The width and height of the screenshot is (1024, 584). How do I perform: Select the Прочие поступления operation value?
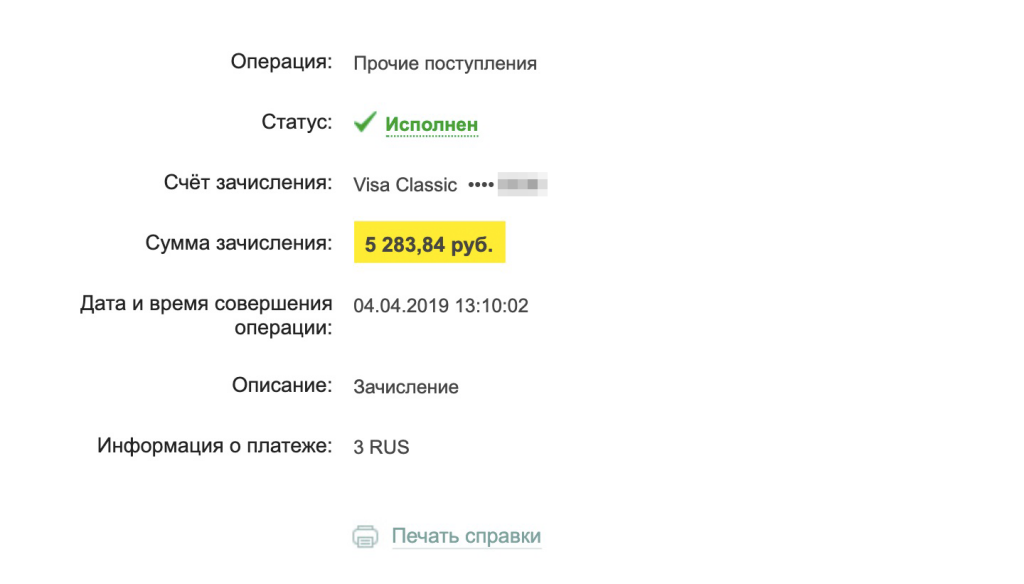tap(445, 64)
